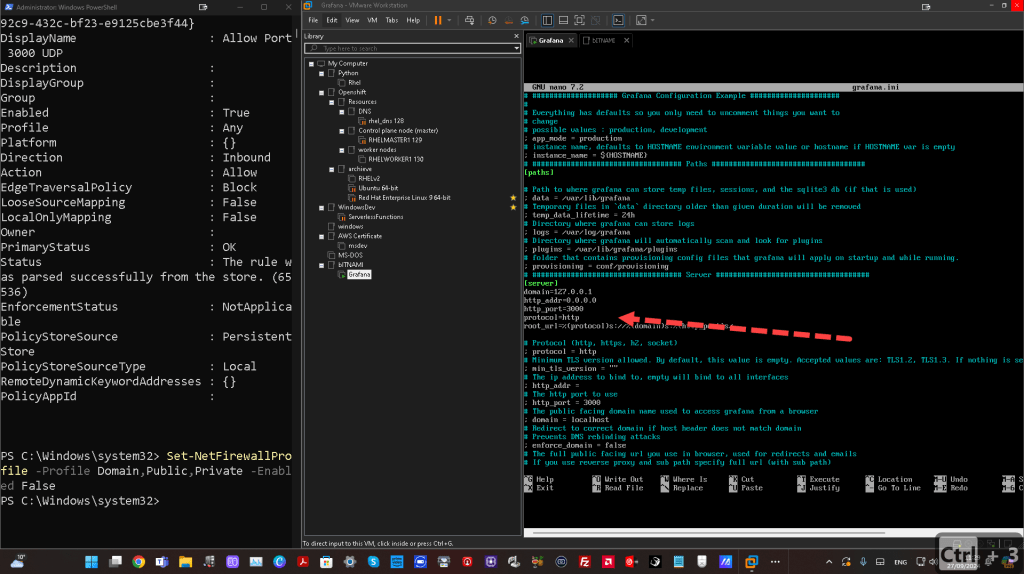
Task: Revert the VM to its last snapshot
Action: point(509,20)
